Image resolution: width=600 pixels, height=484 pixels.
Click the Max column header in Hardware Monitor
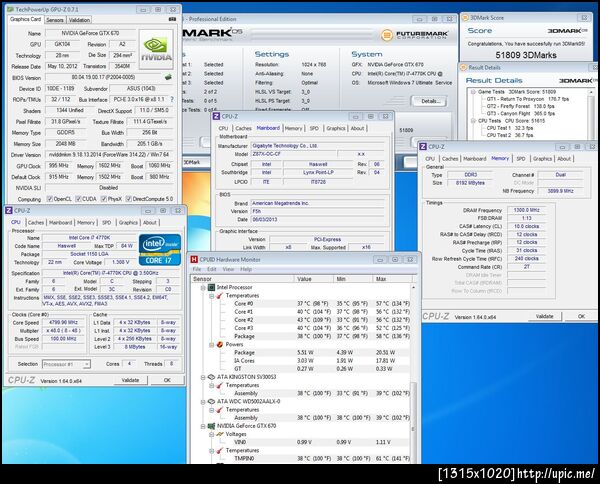point(392,279)
